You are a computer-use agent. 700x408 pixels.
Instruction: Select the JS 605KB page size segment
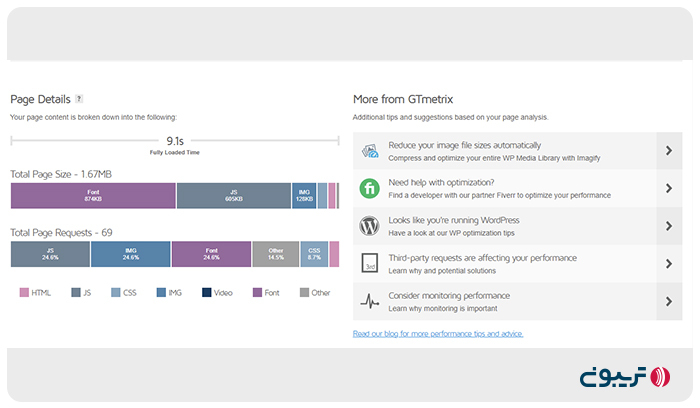pyautogui.click(x=233, y=196)
